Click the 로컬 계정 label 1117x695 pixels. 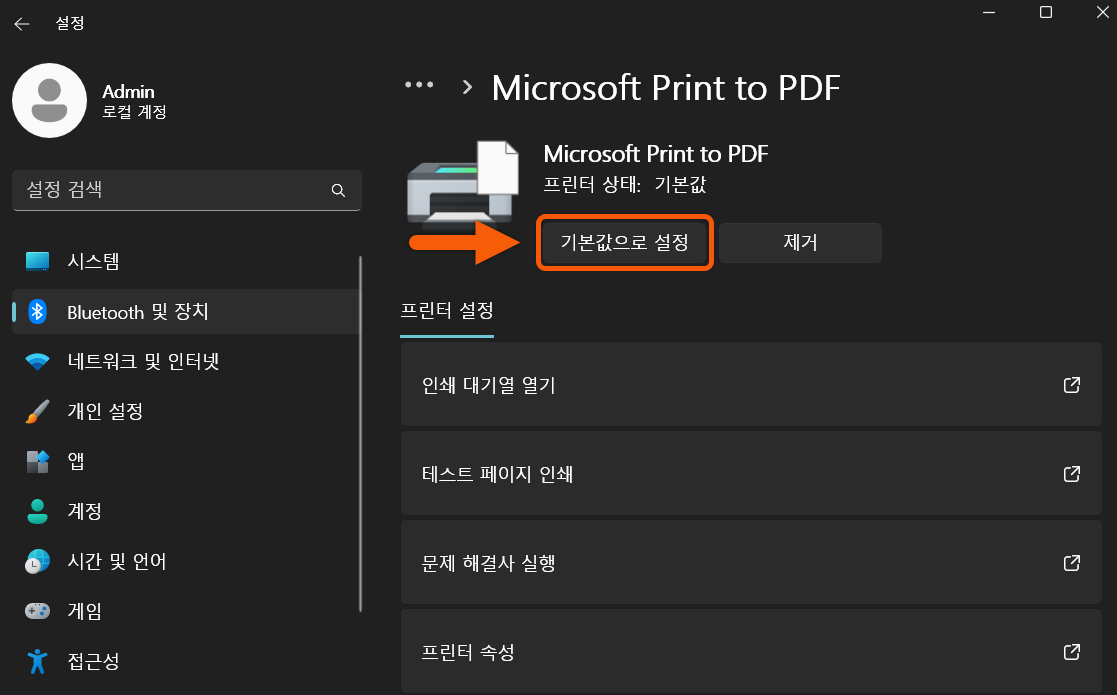pos(134,113)
